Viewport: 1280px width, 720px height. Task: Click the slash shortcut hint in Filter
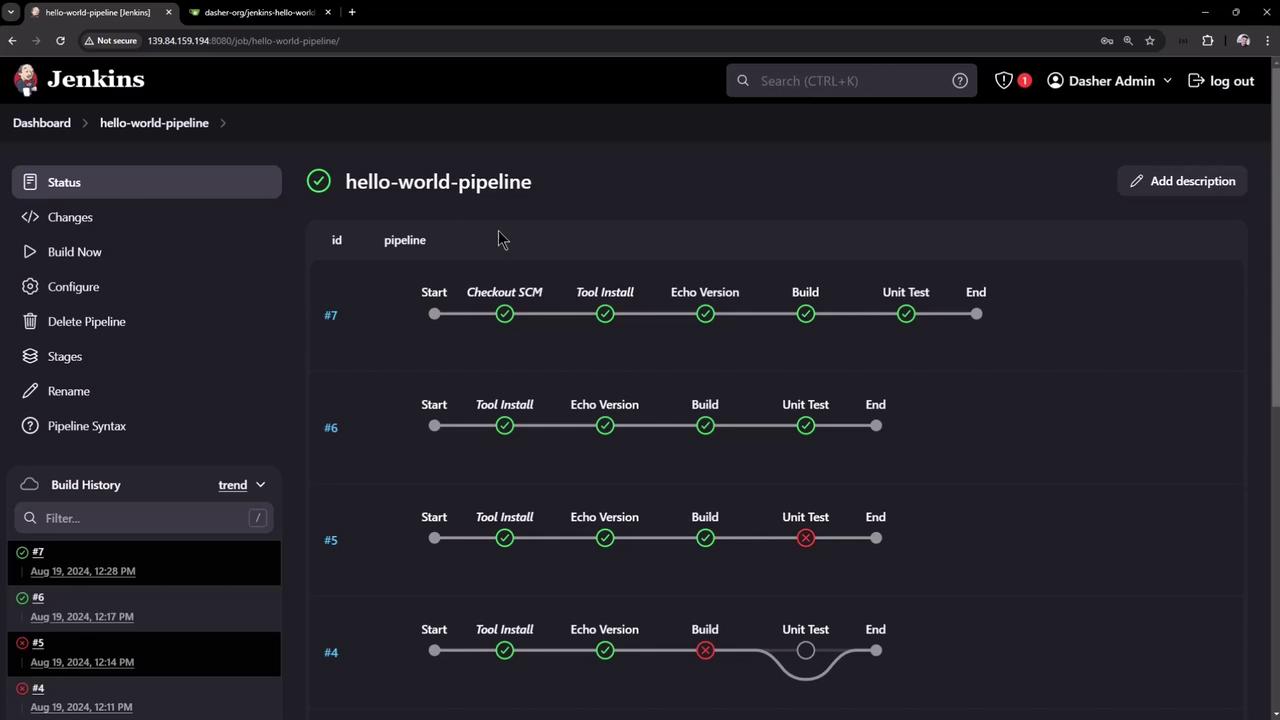coord(258,518)
